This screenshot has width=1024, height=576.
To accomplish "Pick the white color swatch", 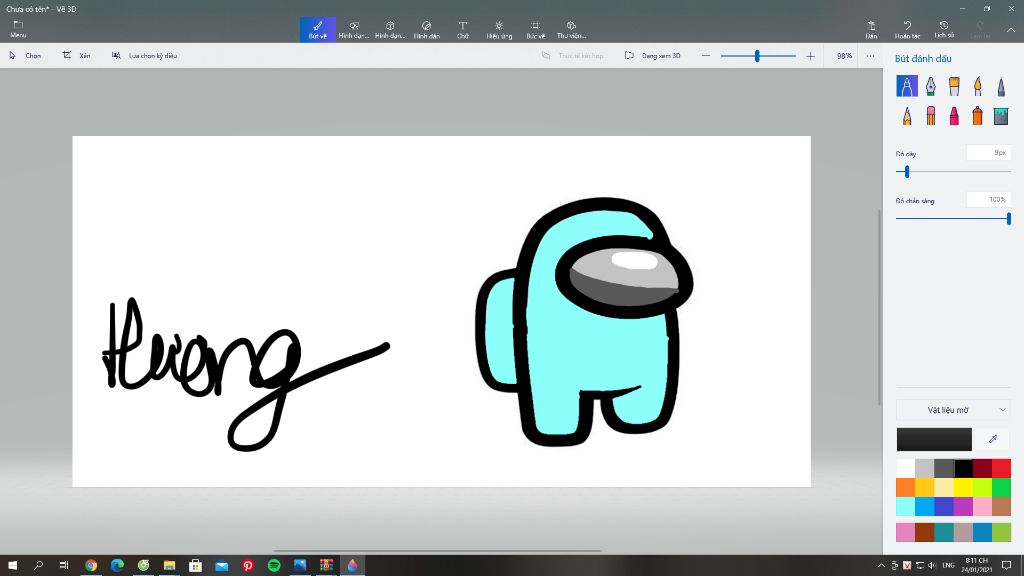I will [x=906, y=468].
